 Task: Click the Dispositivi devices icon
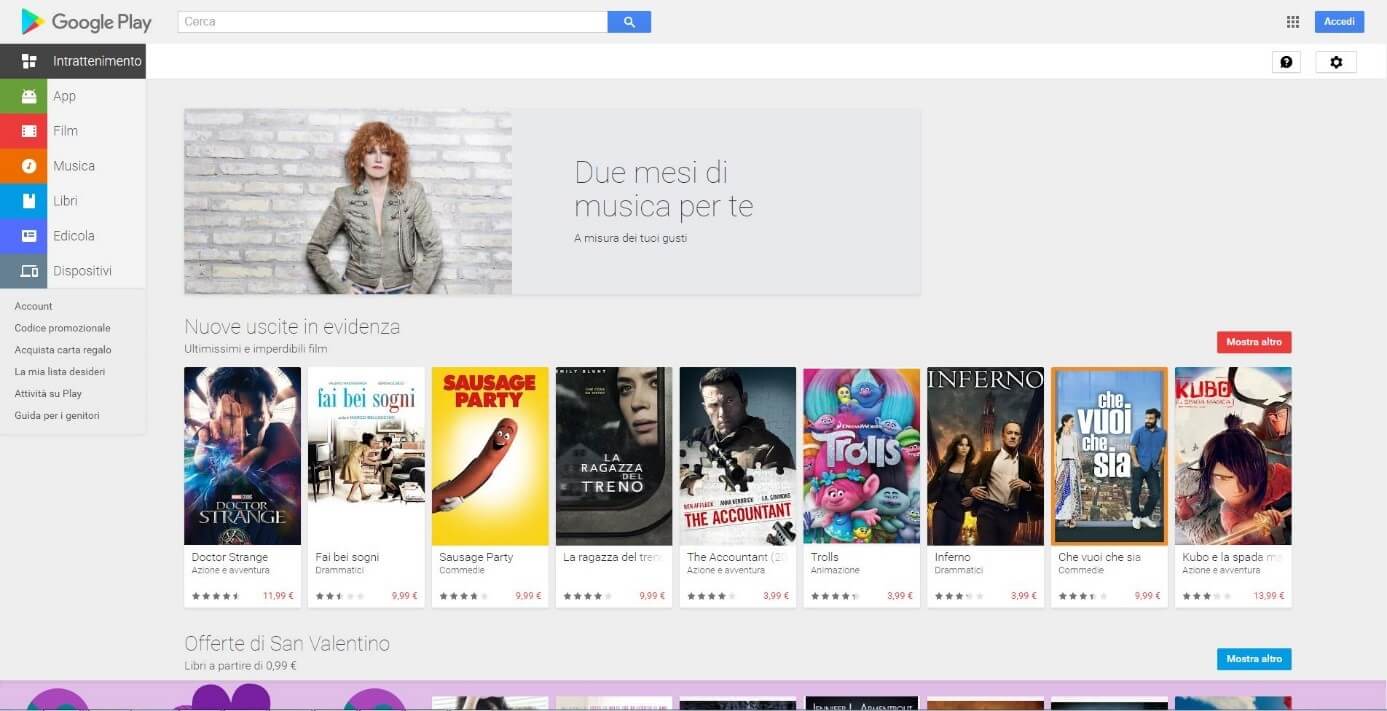tap(29, 271)
